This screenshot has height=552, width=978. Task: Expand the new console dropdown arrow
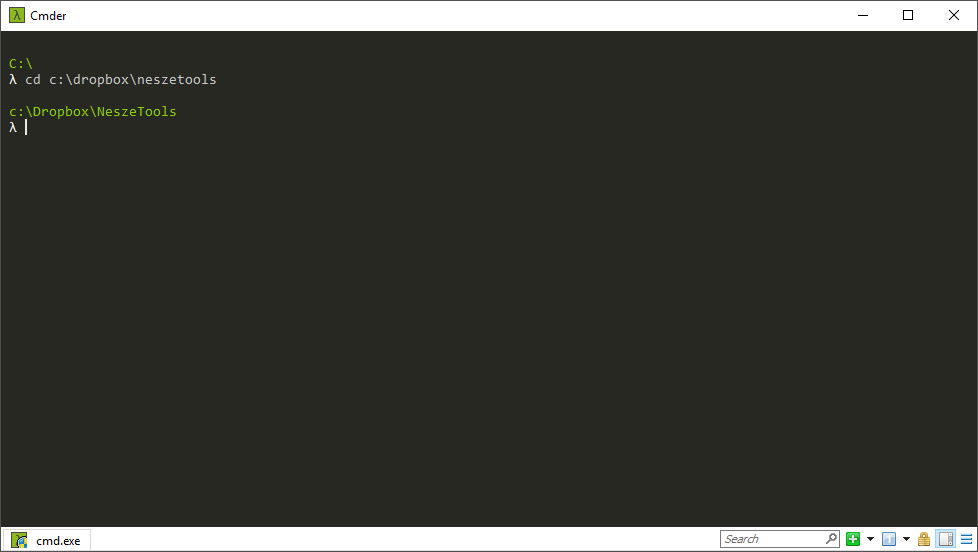click(870, 539)
